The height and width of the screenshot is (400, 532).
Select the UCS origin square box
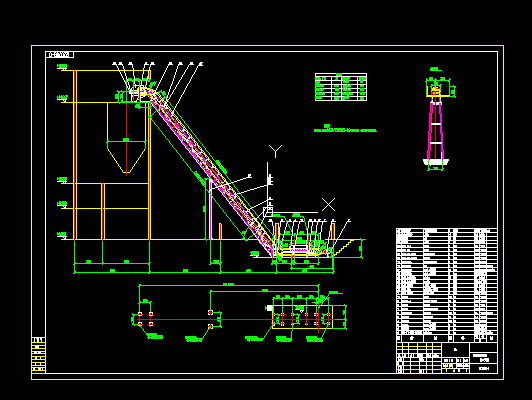click(x=268, y=212)
